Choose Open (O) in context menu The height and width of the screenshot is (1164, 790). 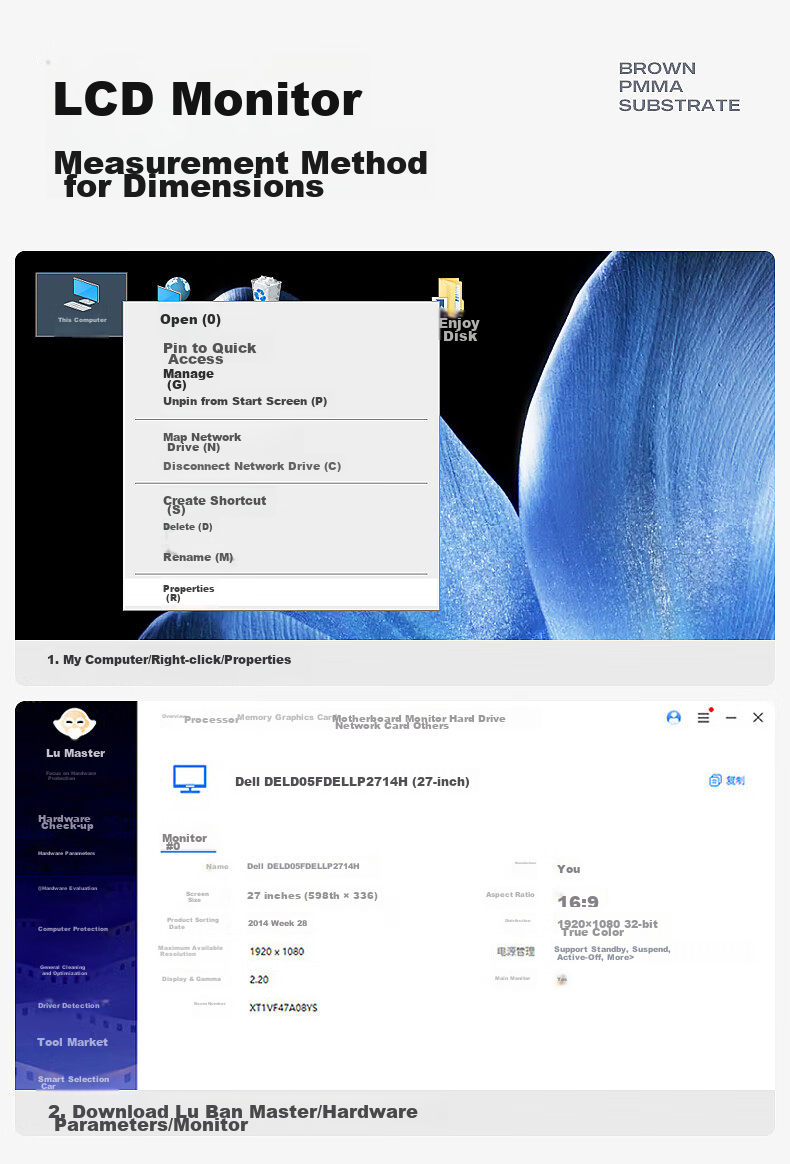point(190,320)
